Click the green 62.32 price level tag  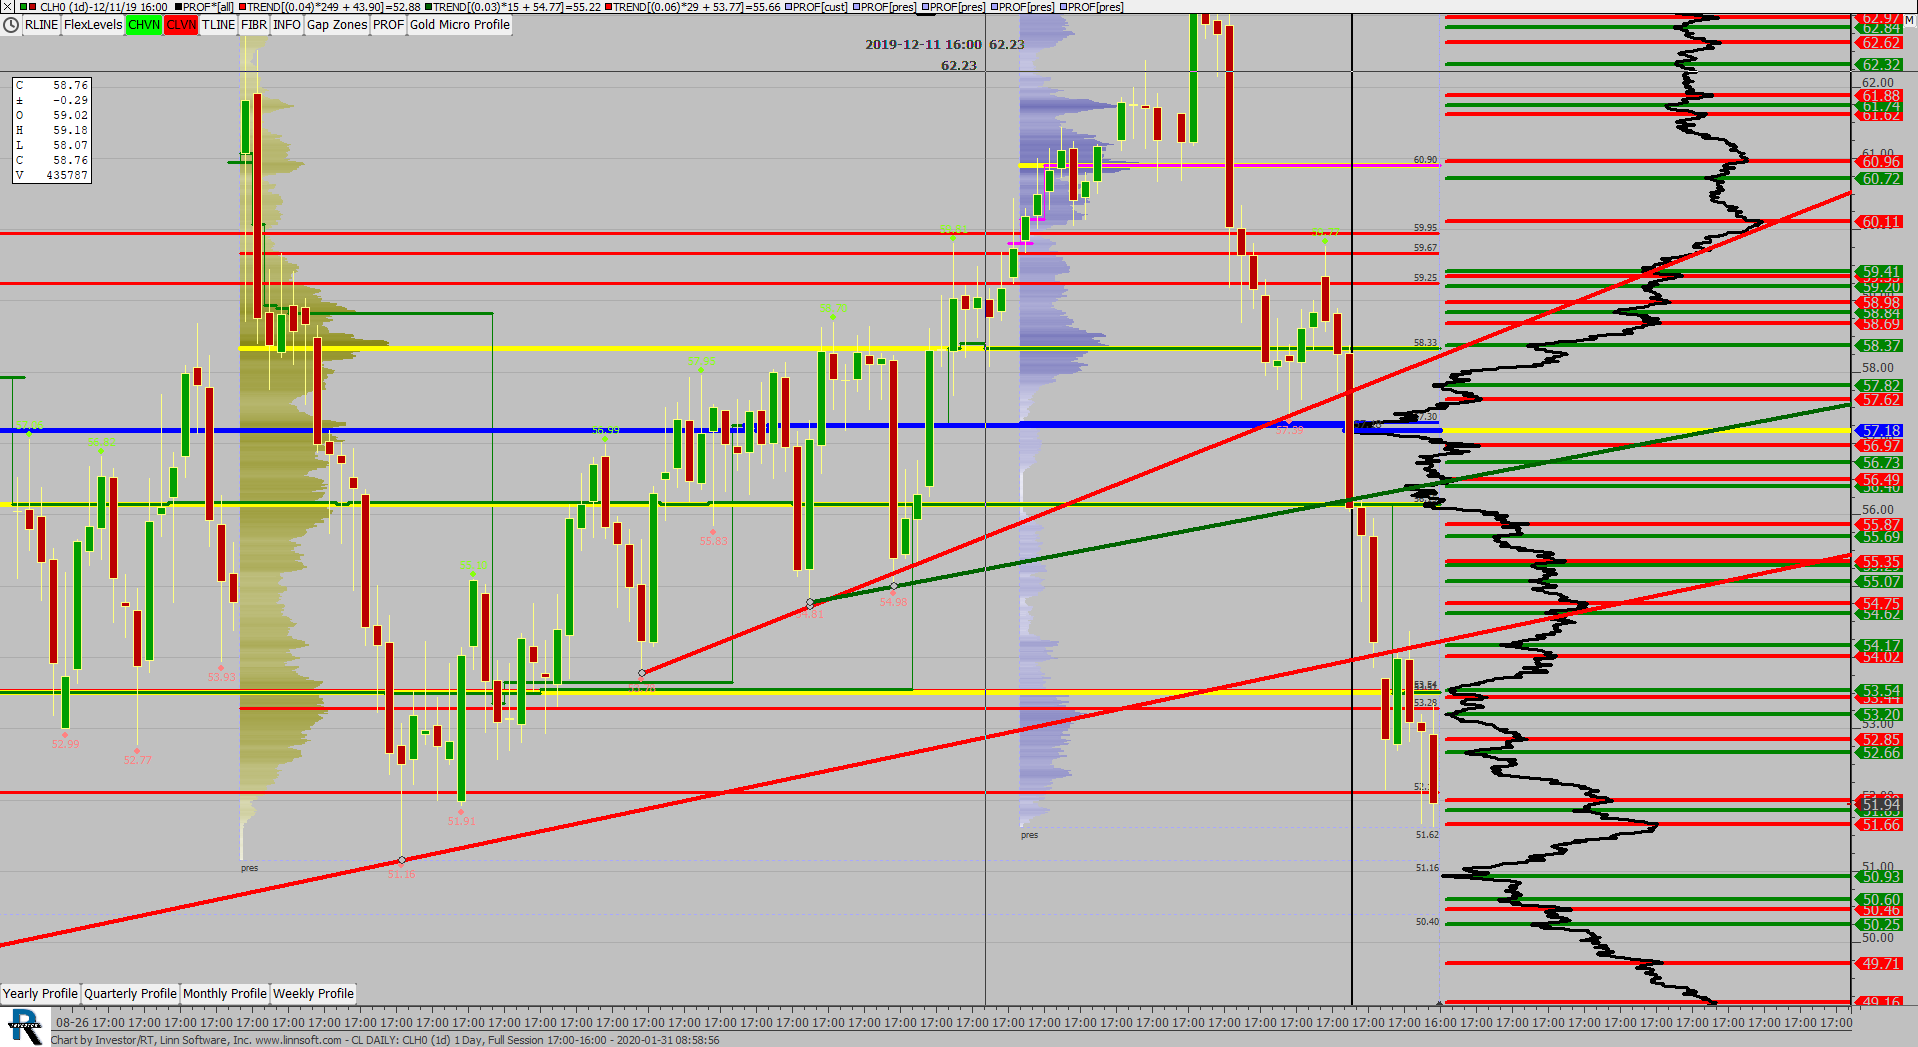(1880, 65)
